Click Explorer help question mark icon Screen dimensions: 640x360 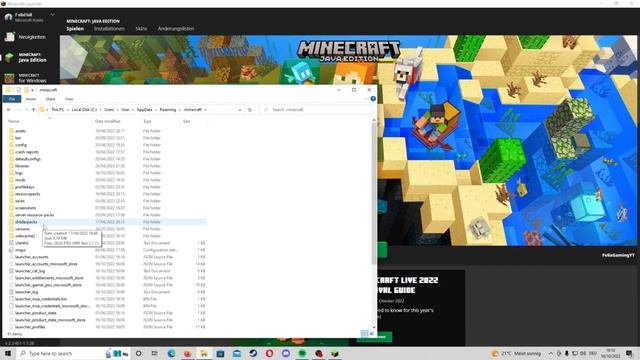click(x=373, y=99)
